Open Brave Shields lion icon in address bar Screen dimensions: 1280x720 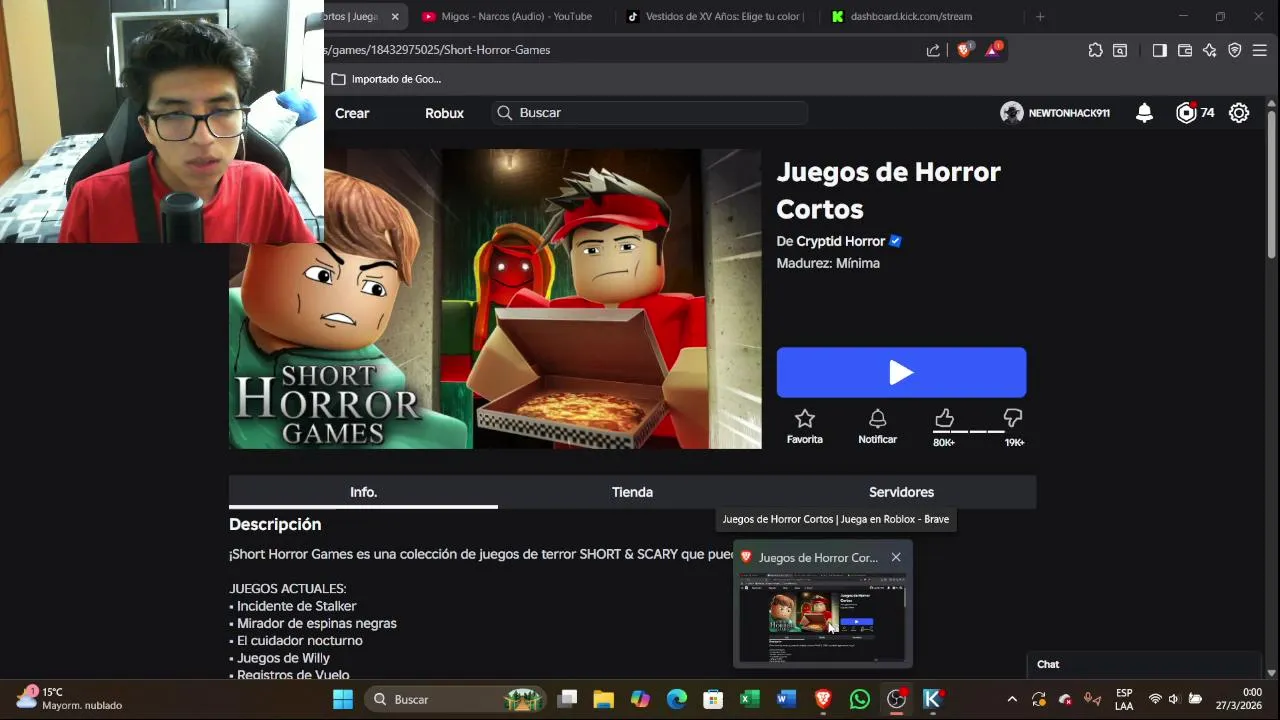[964, 50]
